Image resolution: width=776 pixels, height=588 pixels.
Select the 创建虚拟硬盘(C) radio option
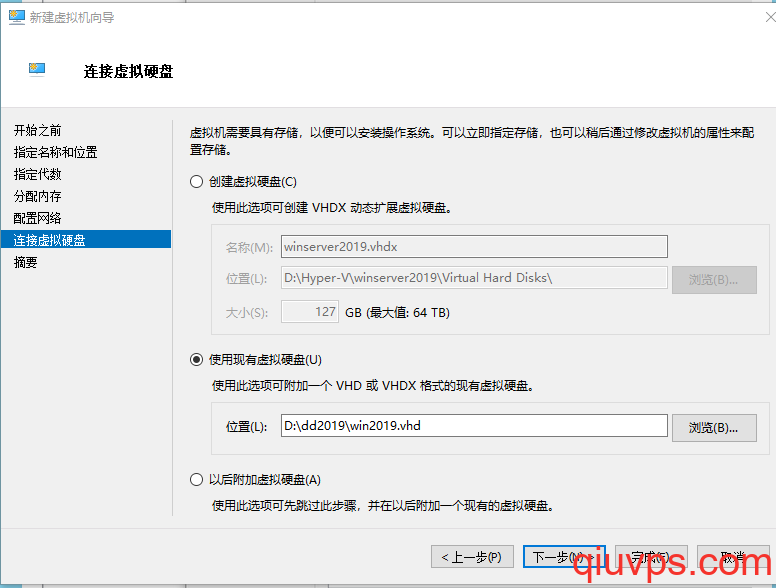(x=196, y=182)
